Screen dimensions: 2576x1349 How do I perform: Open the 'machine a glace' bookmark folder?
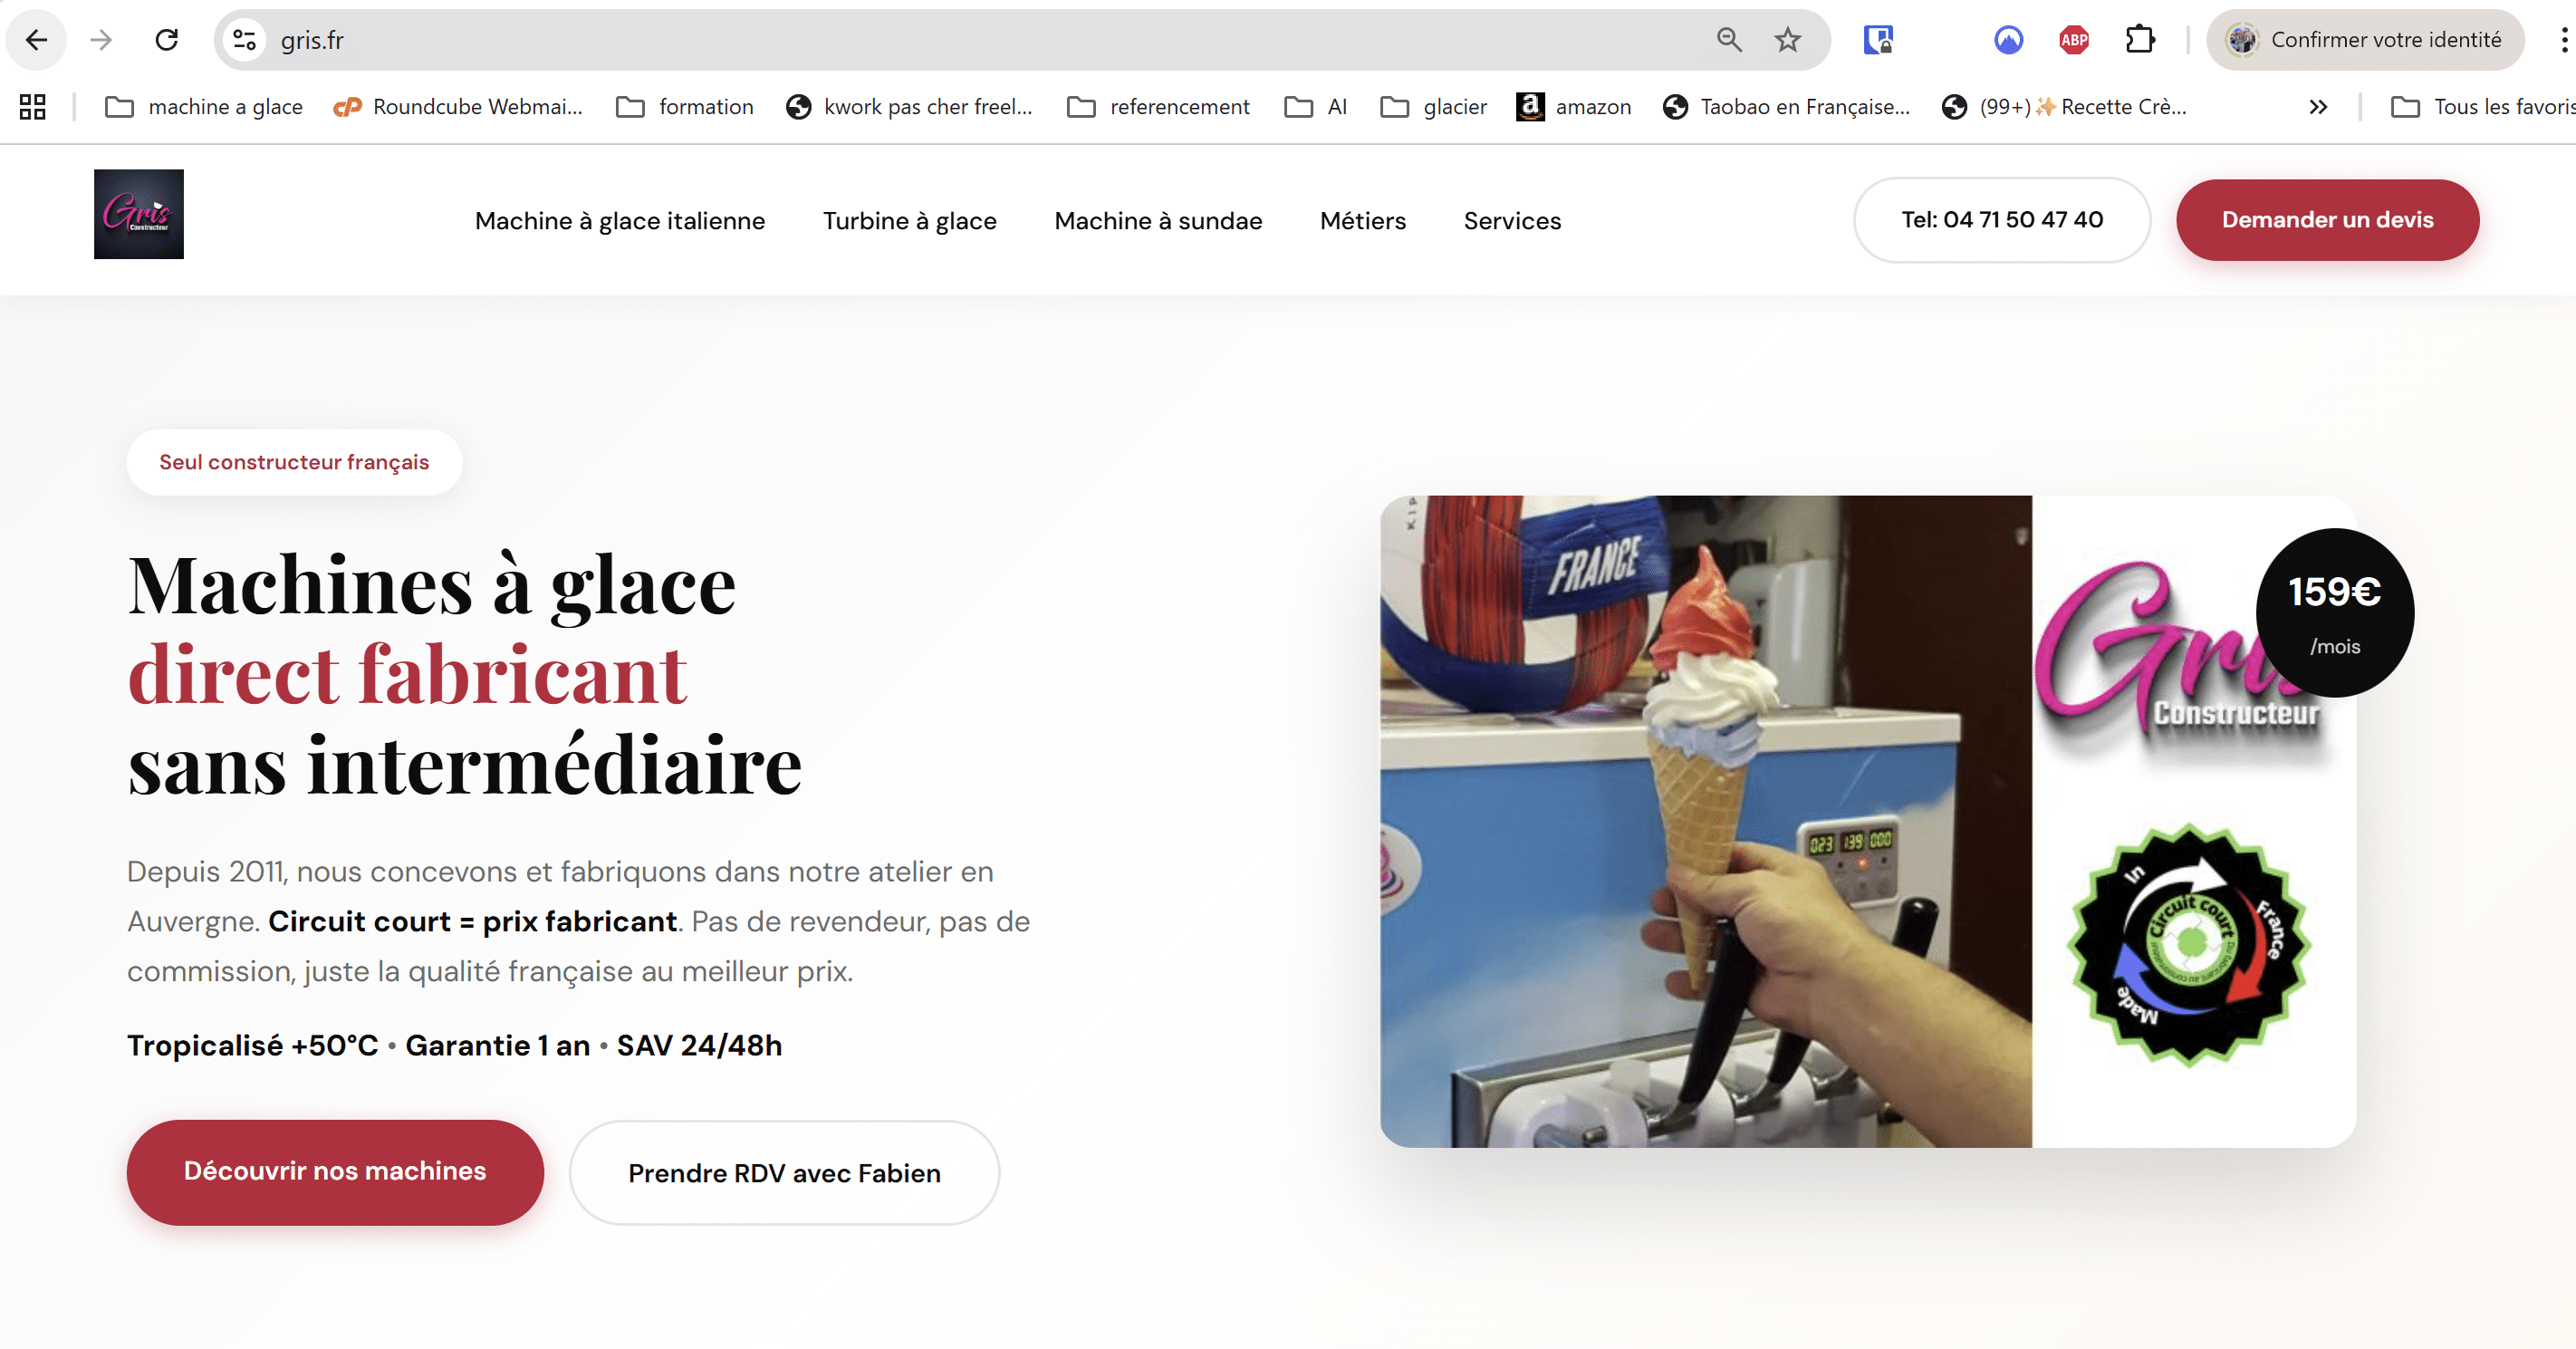pos(204,107)
